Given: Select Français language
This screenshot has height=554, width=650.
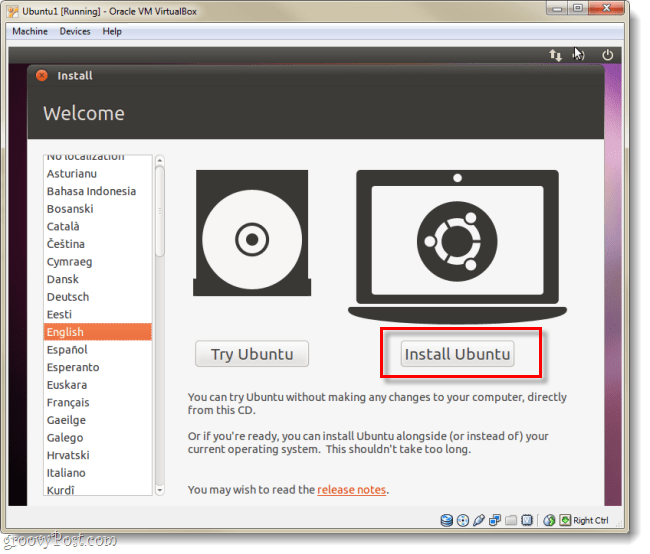Looking at the screenshot, I should point(98,402).
